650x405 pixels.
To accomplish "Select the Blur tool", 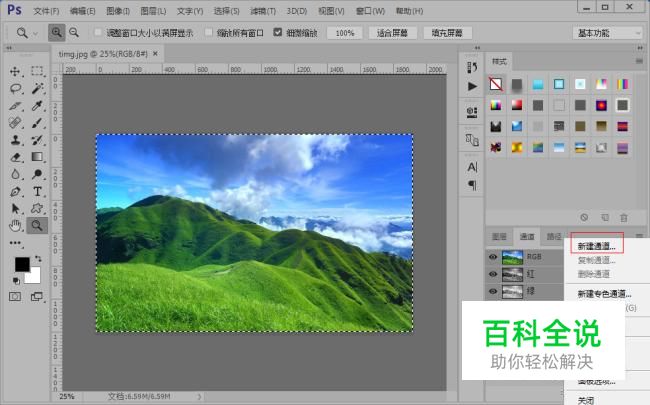I will 15,174.
